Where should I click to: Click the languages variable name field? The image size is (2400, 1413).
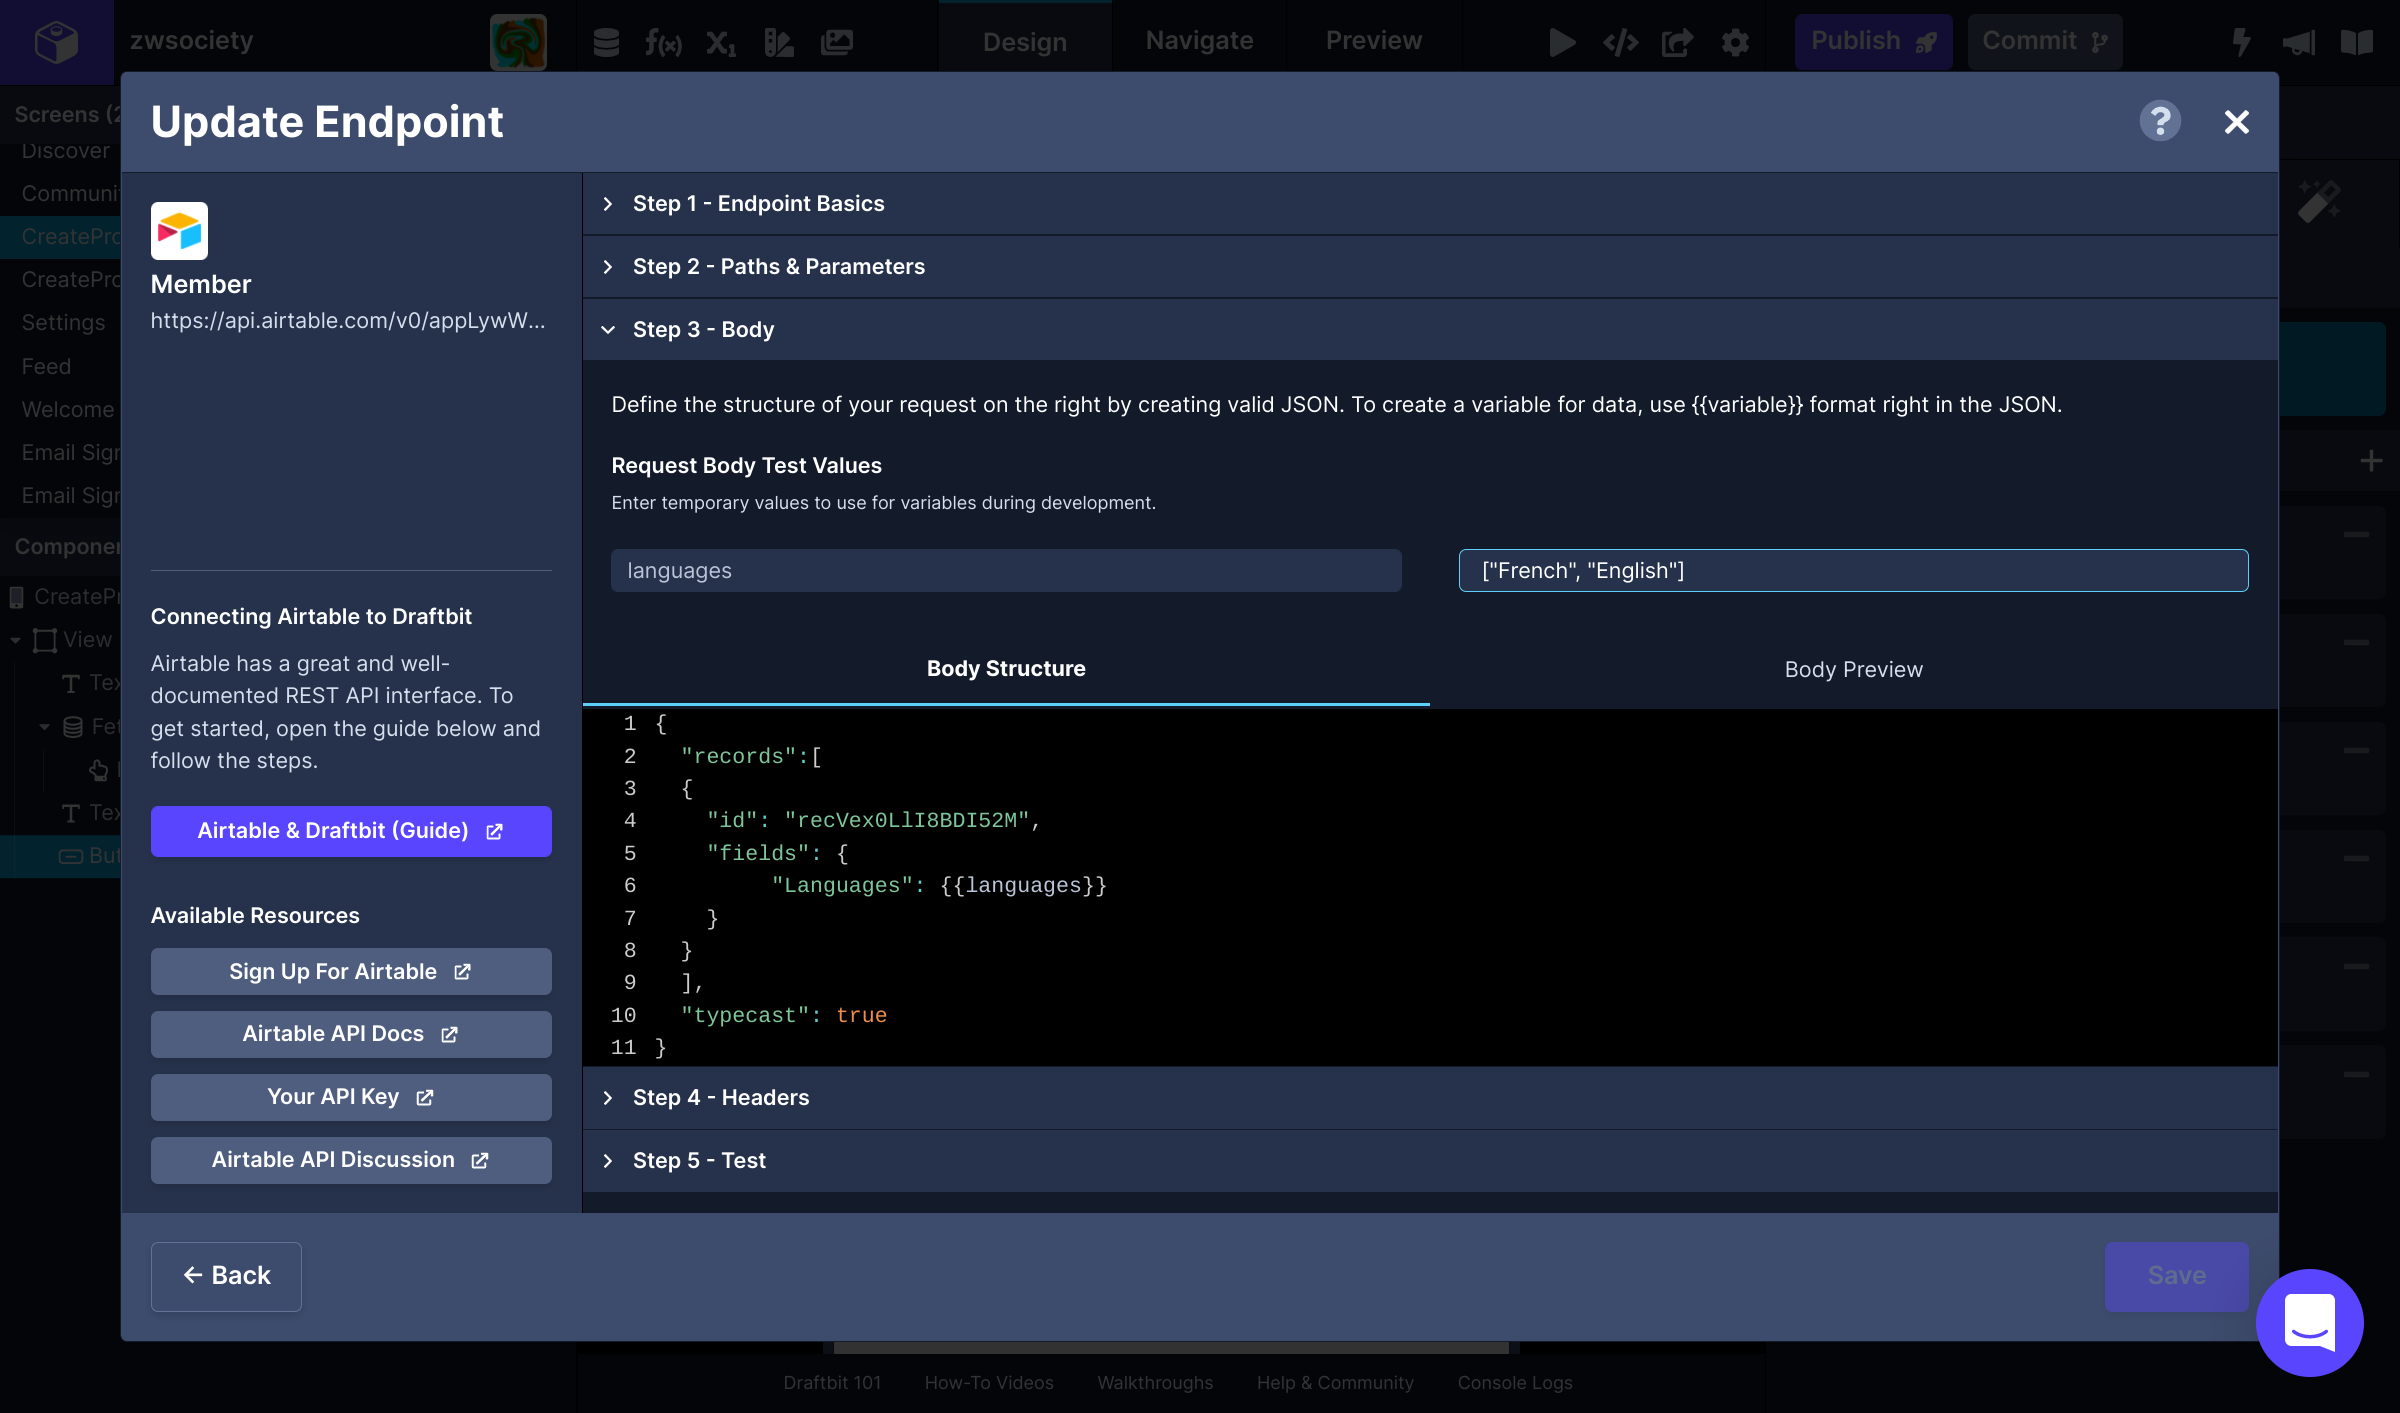pos(1006,571)
